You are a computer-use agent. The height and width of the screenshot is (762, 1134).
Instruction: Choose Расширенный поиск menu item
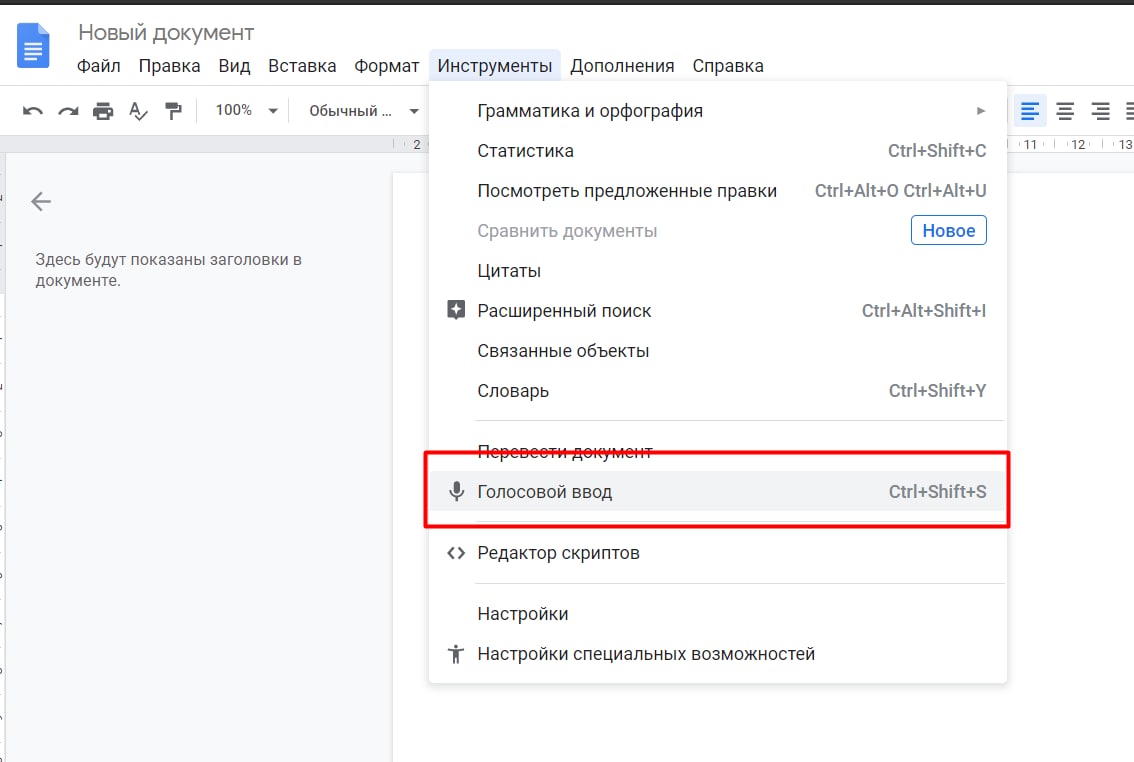point(717,310)
